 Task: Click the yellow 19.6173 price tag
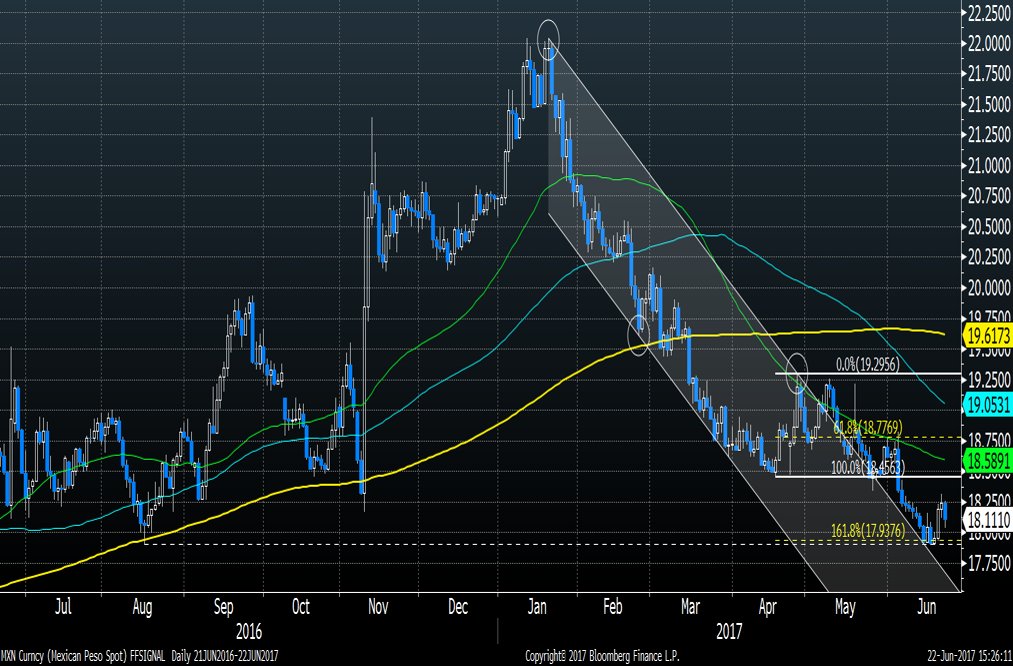pos(987,337)
